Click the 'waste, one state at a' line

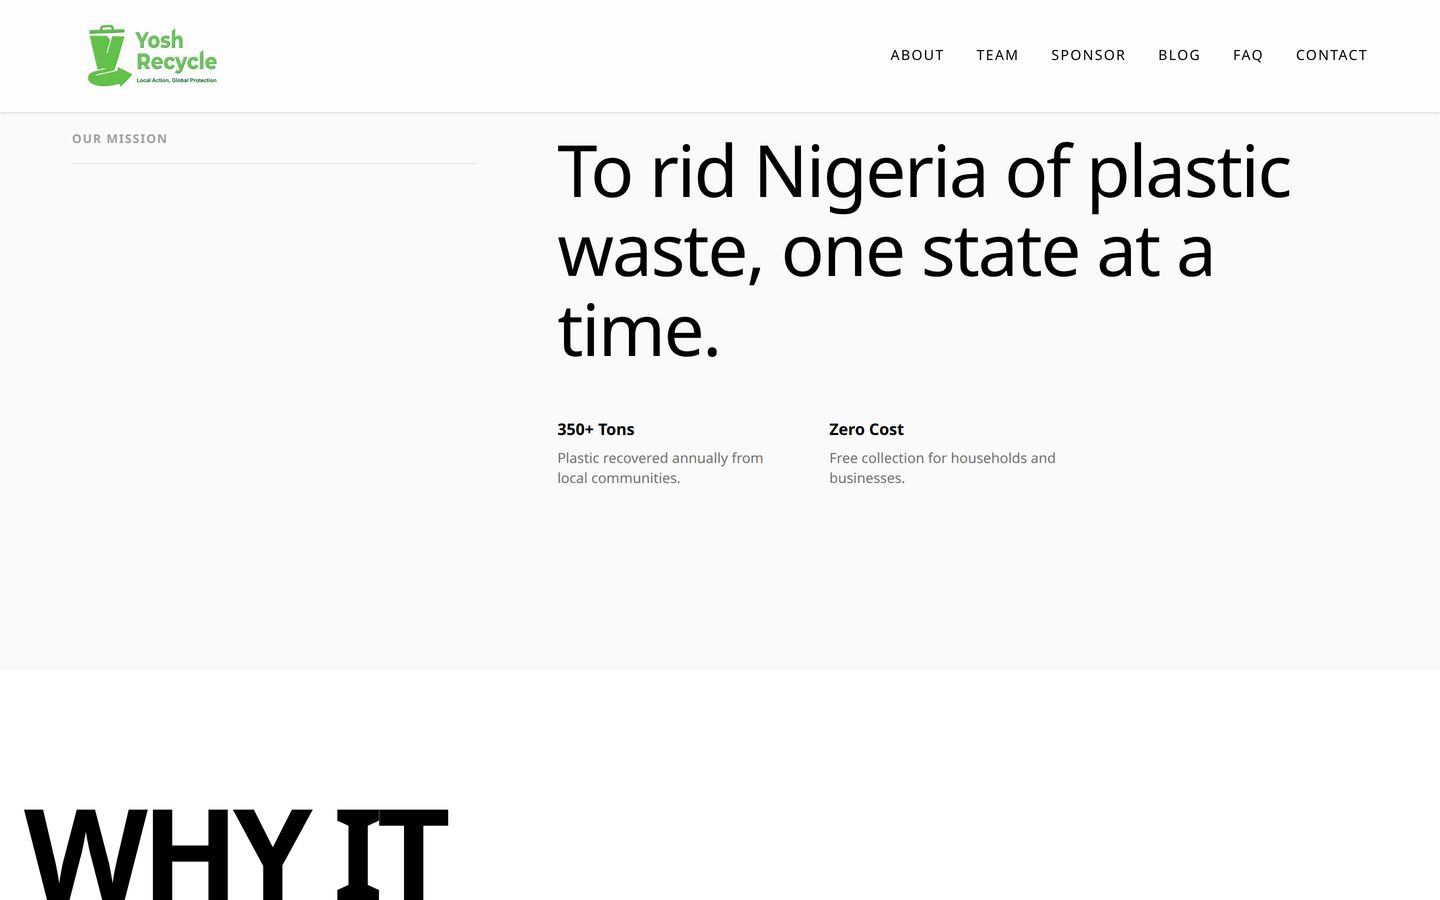pos(885,251)
